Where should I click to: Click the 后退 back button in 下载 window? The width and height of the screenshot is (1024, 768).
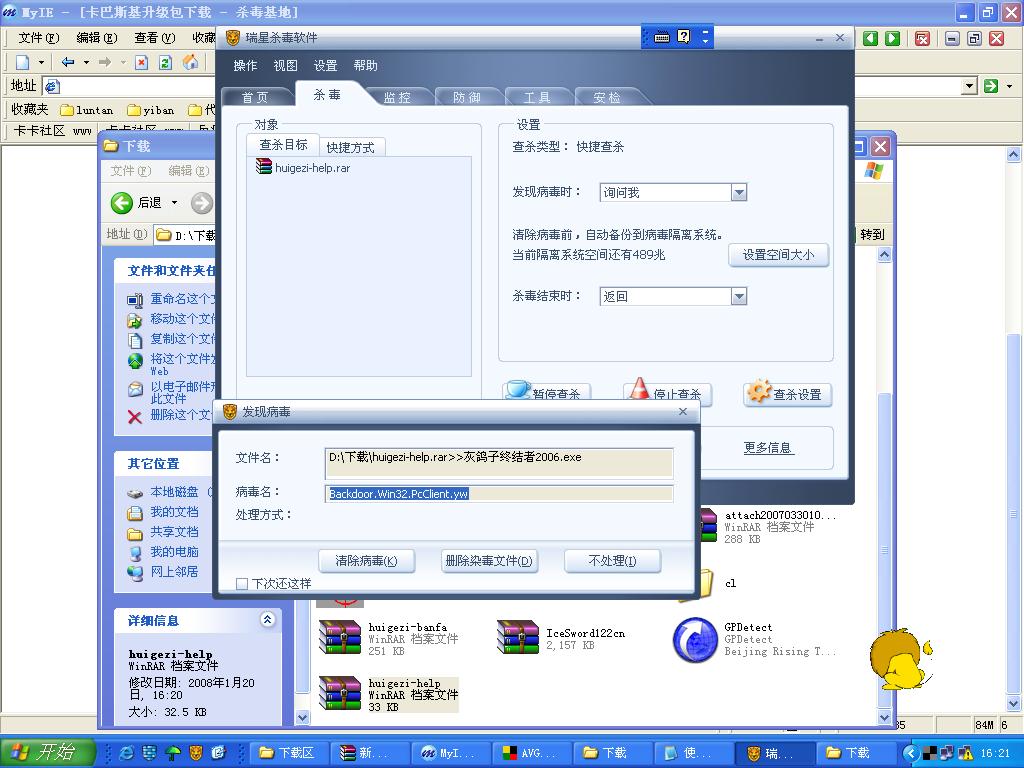point(136,203)
